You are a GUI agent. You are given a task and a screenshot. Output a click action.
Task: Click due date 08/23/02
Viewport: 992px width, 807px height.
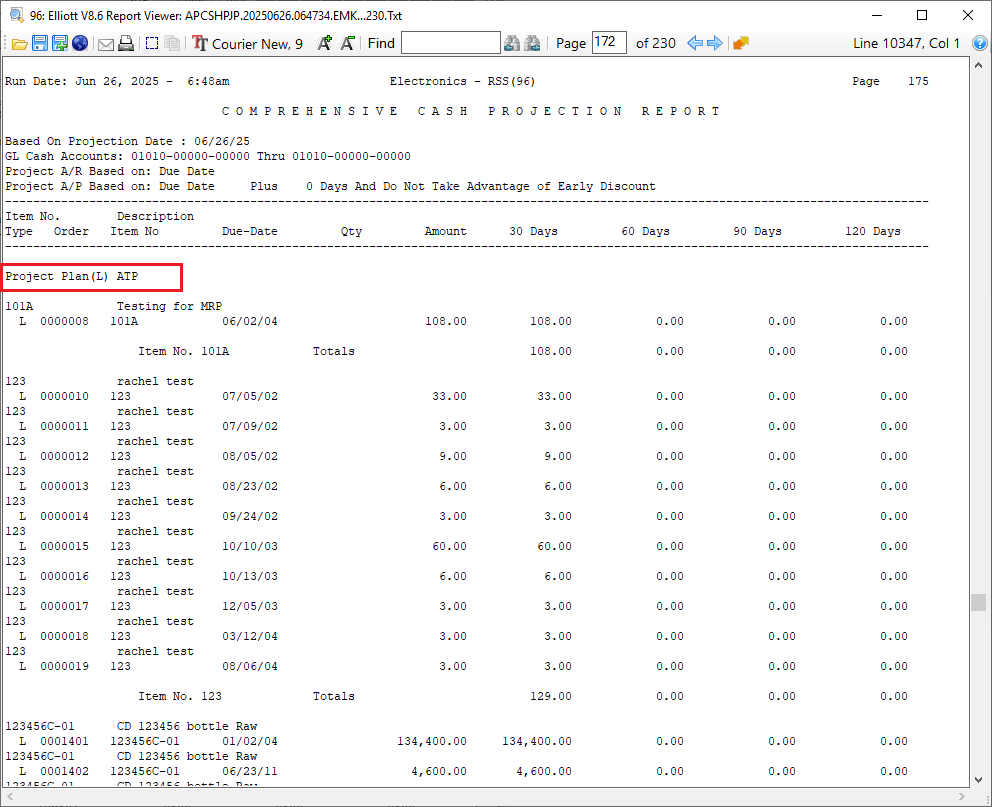click(x=250, y=486)
